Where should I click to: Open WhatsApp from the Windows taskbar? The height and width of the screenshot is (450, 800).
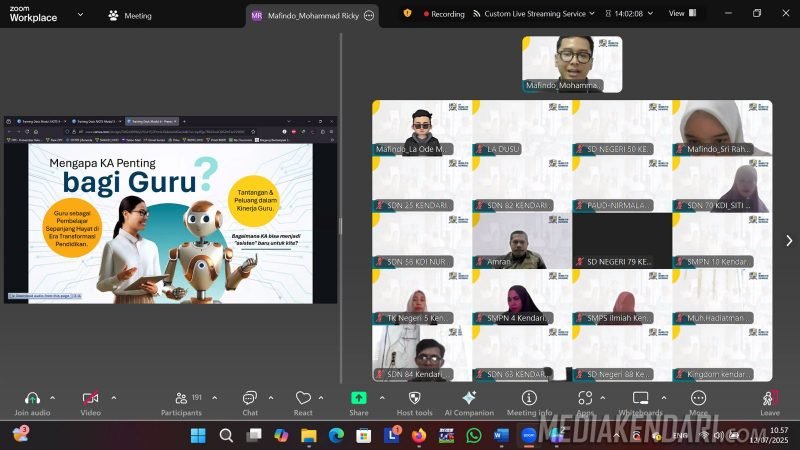473,435
